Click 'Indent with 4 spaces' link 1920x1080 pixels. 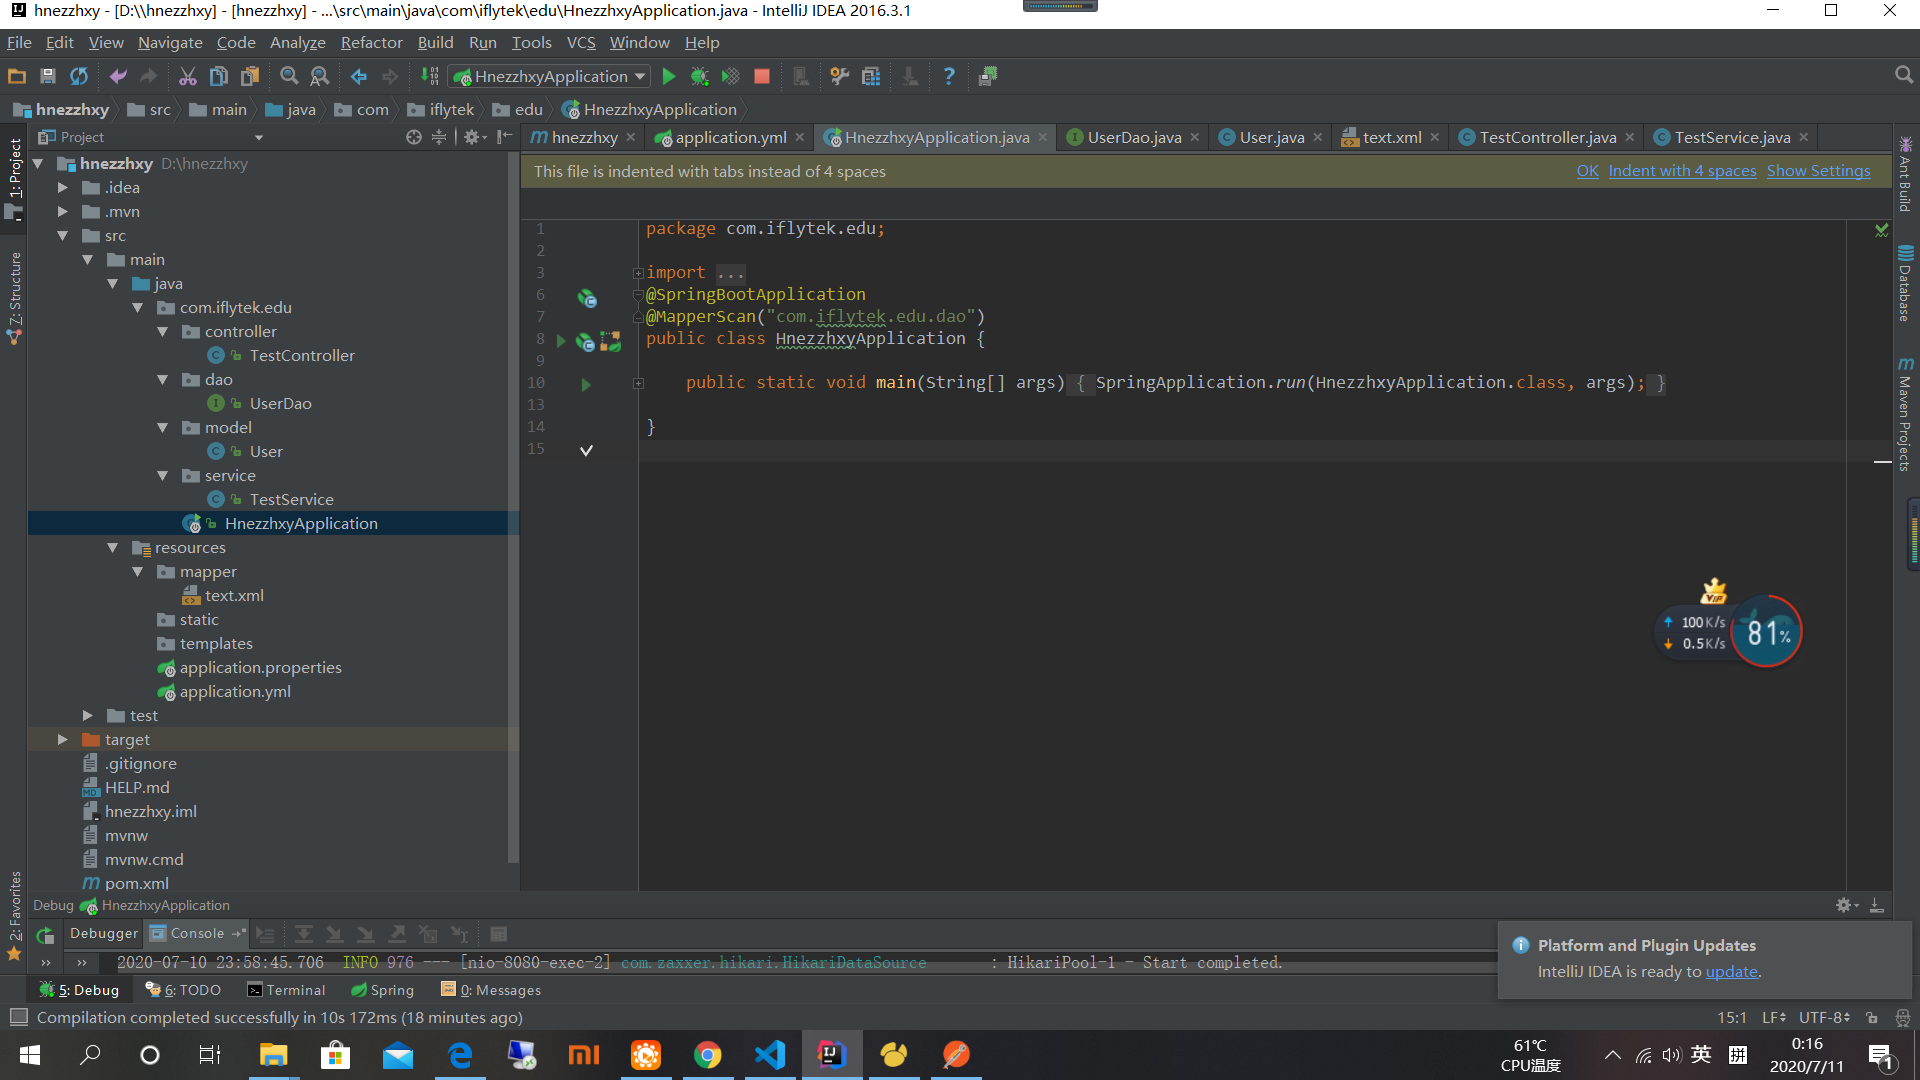point(1682,171)
